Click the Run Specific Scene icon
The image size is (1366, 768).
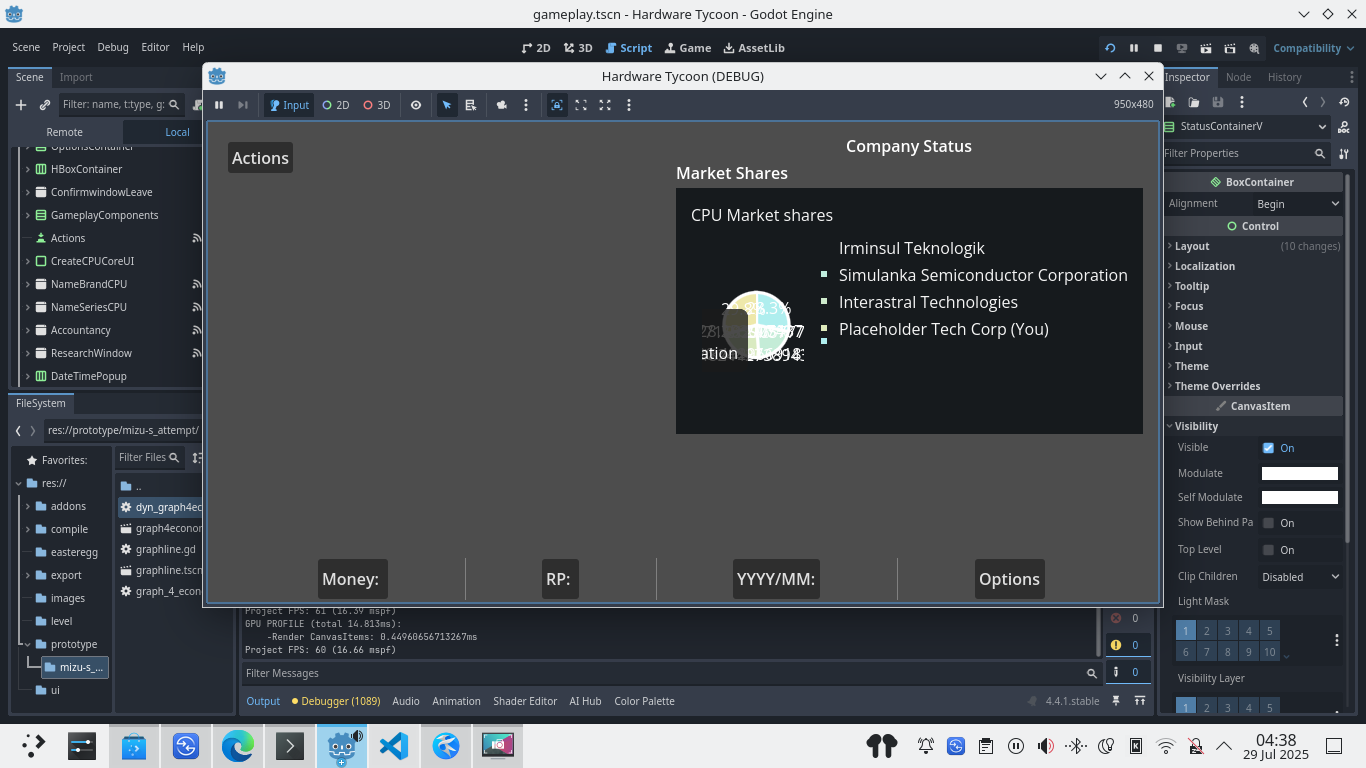click(x=1230, y=48)
